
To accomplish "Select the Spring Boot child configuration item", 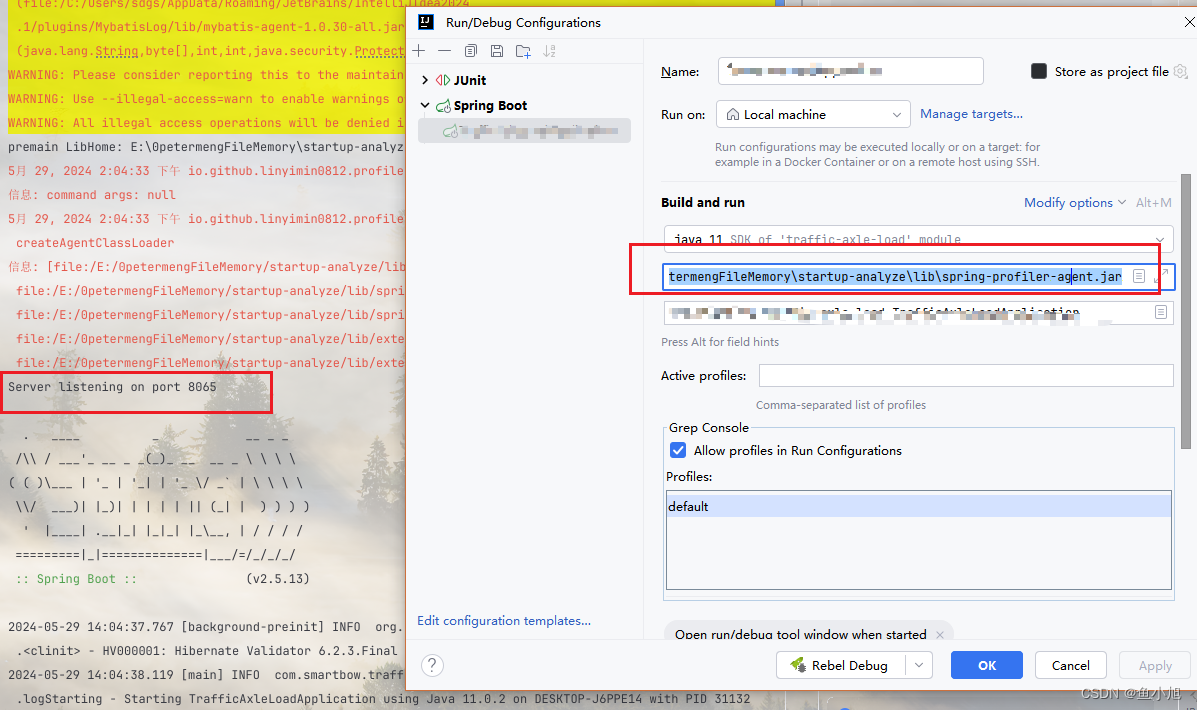I will (524, 131).
